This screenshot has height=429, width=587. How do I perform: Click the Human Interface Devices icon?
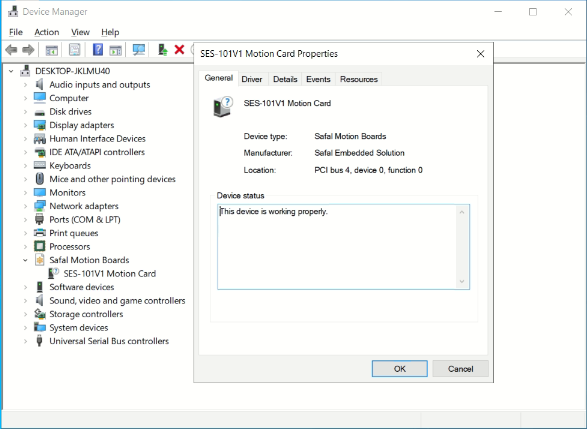point(40,139)
